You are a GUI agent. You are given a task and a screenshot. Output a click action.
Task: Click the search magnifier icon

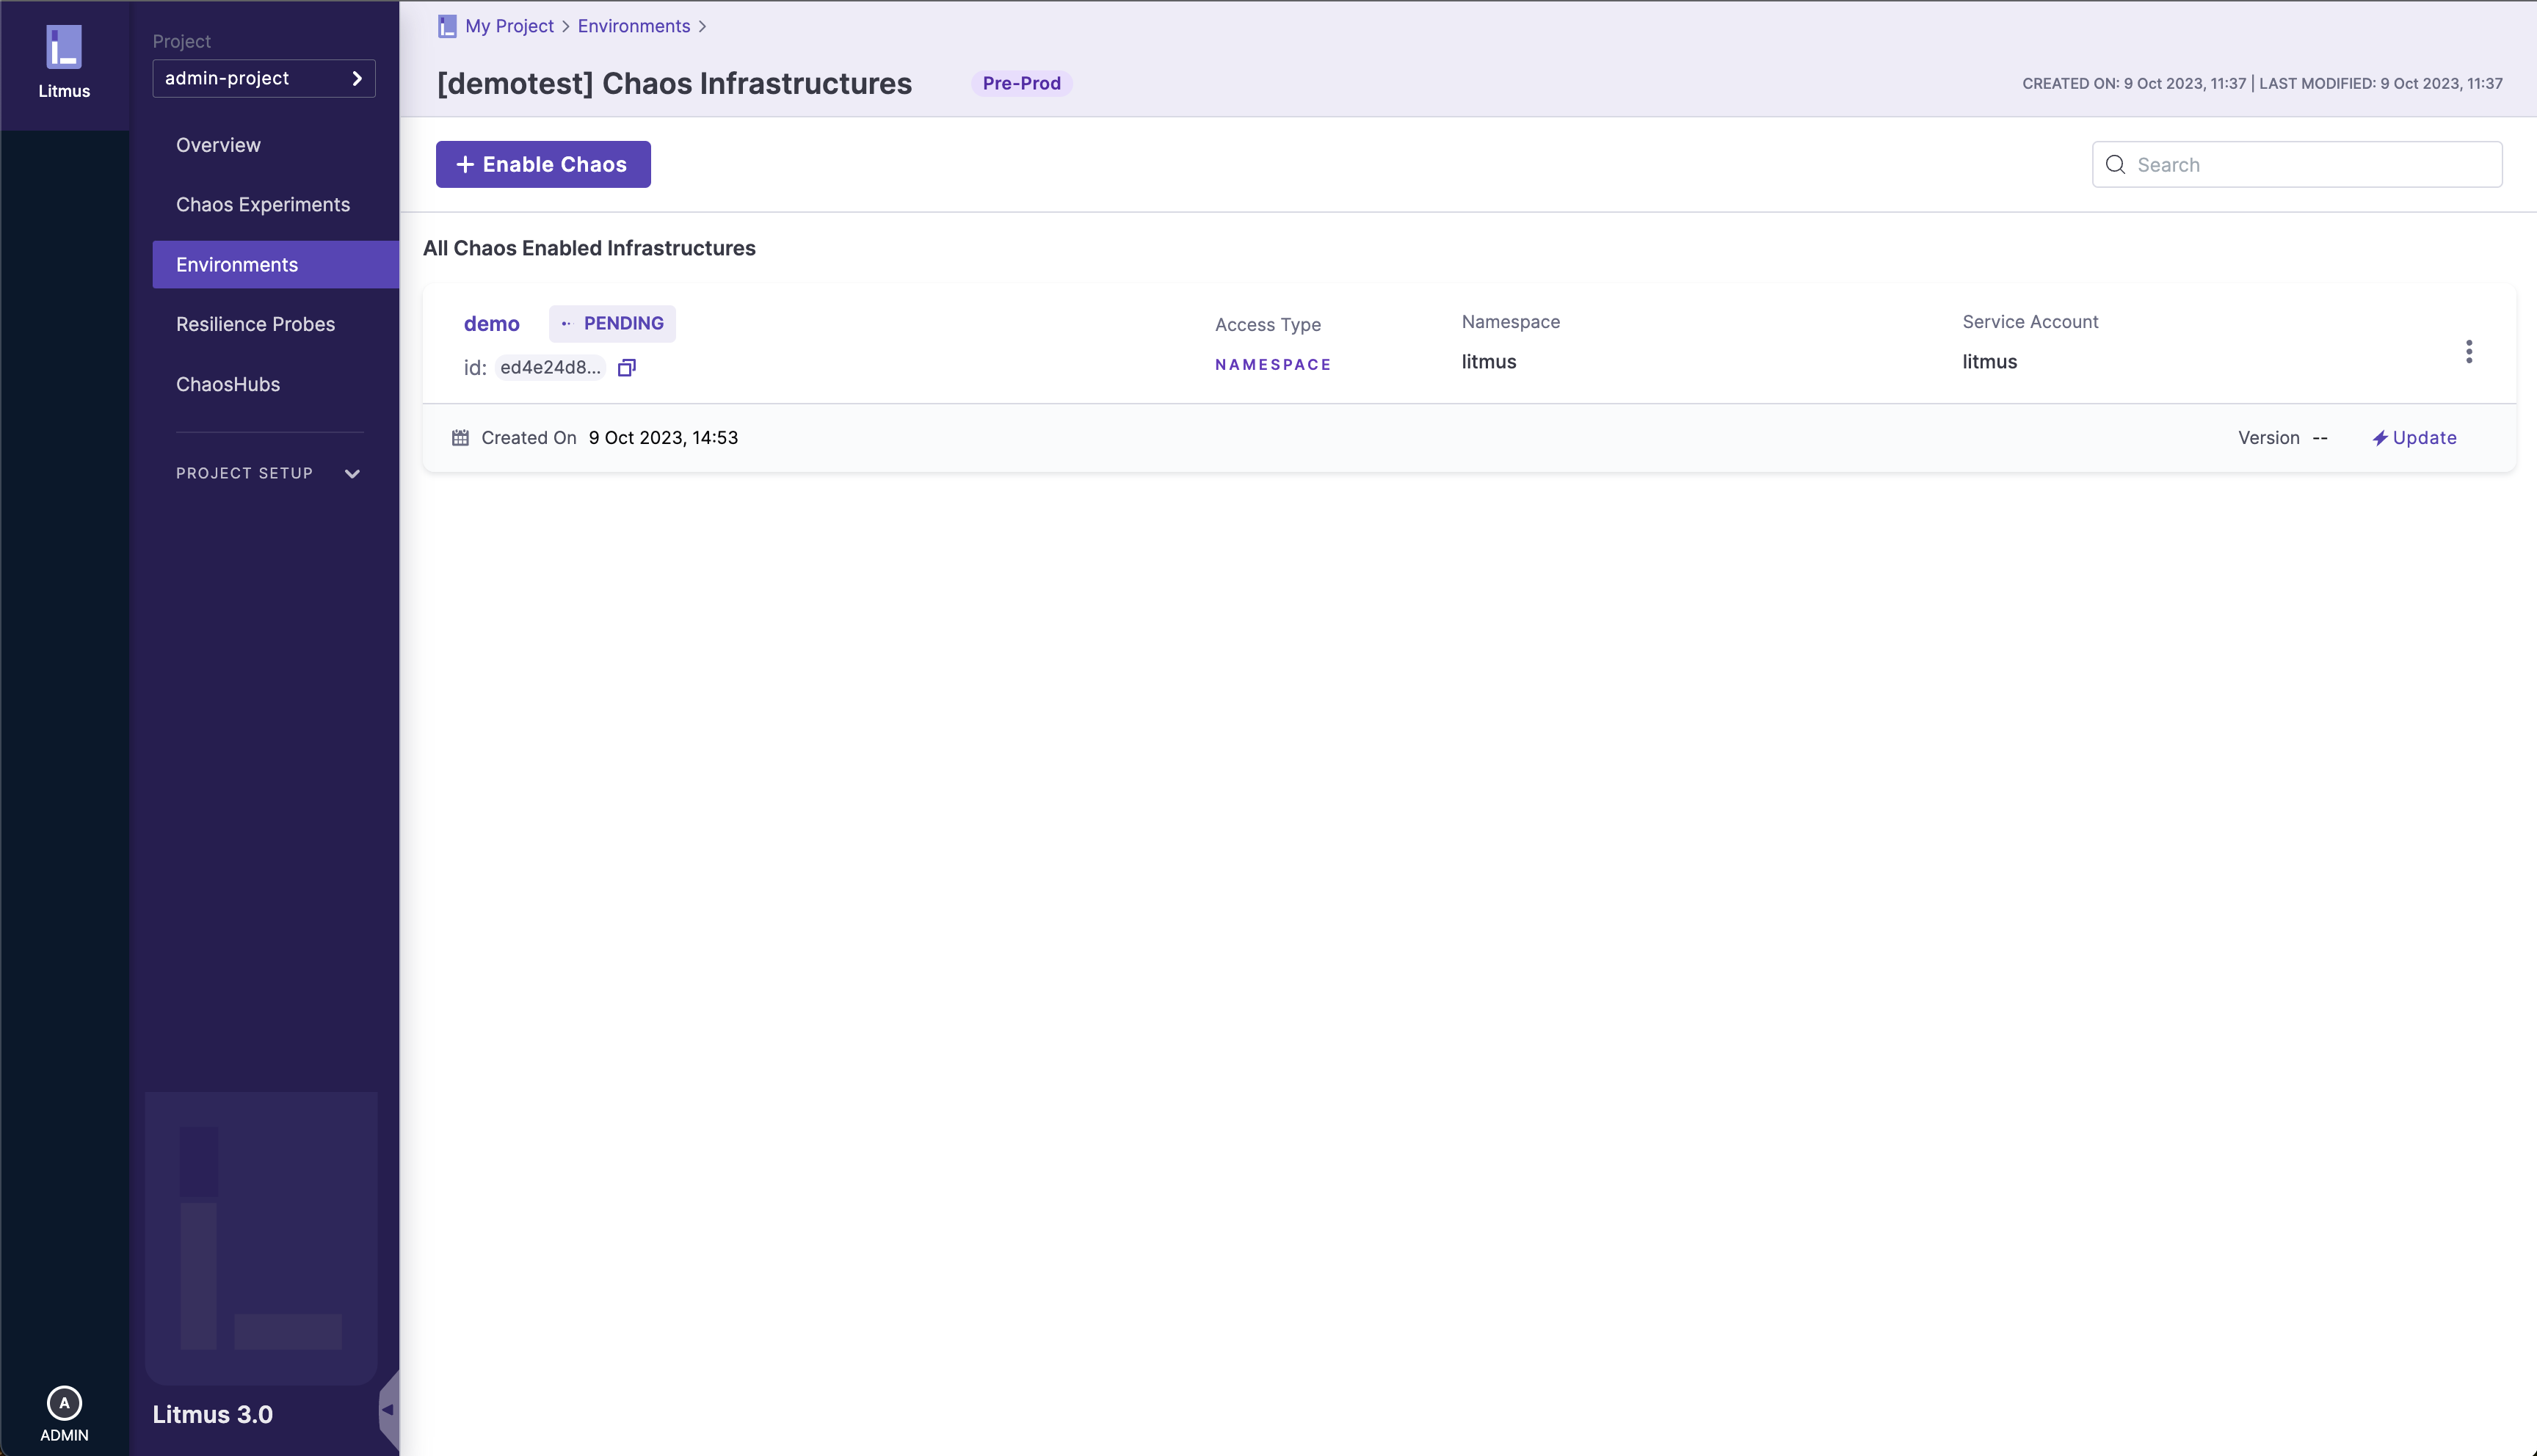click(x=2115, y=165)
